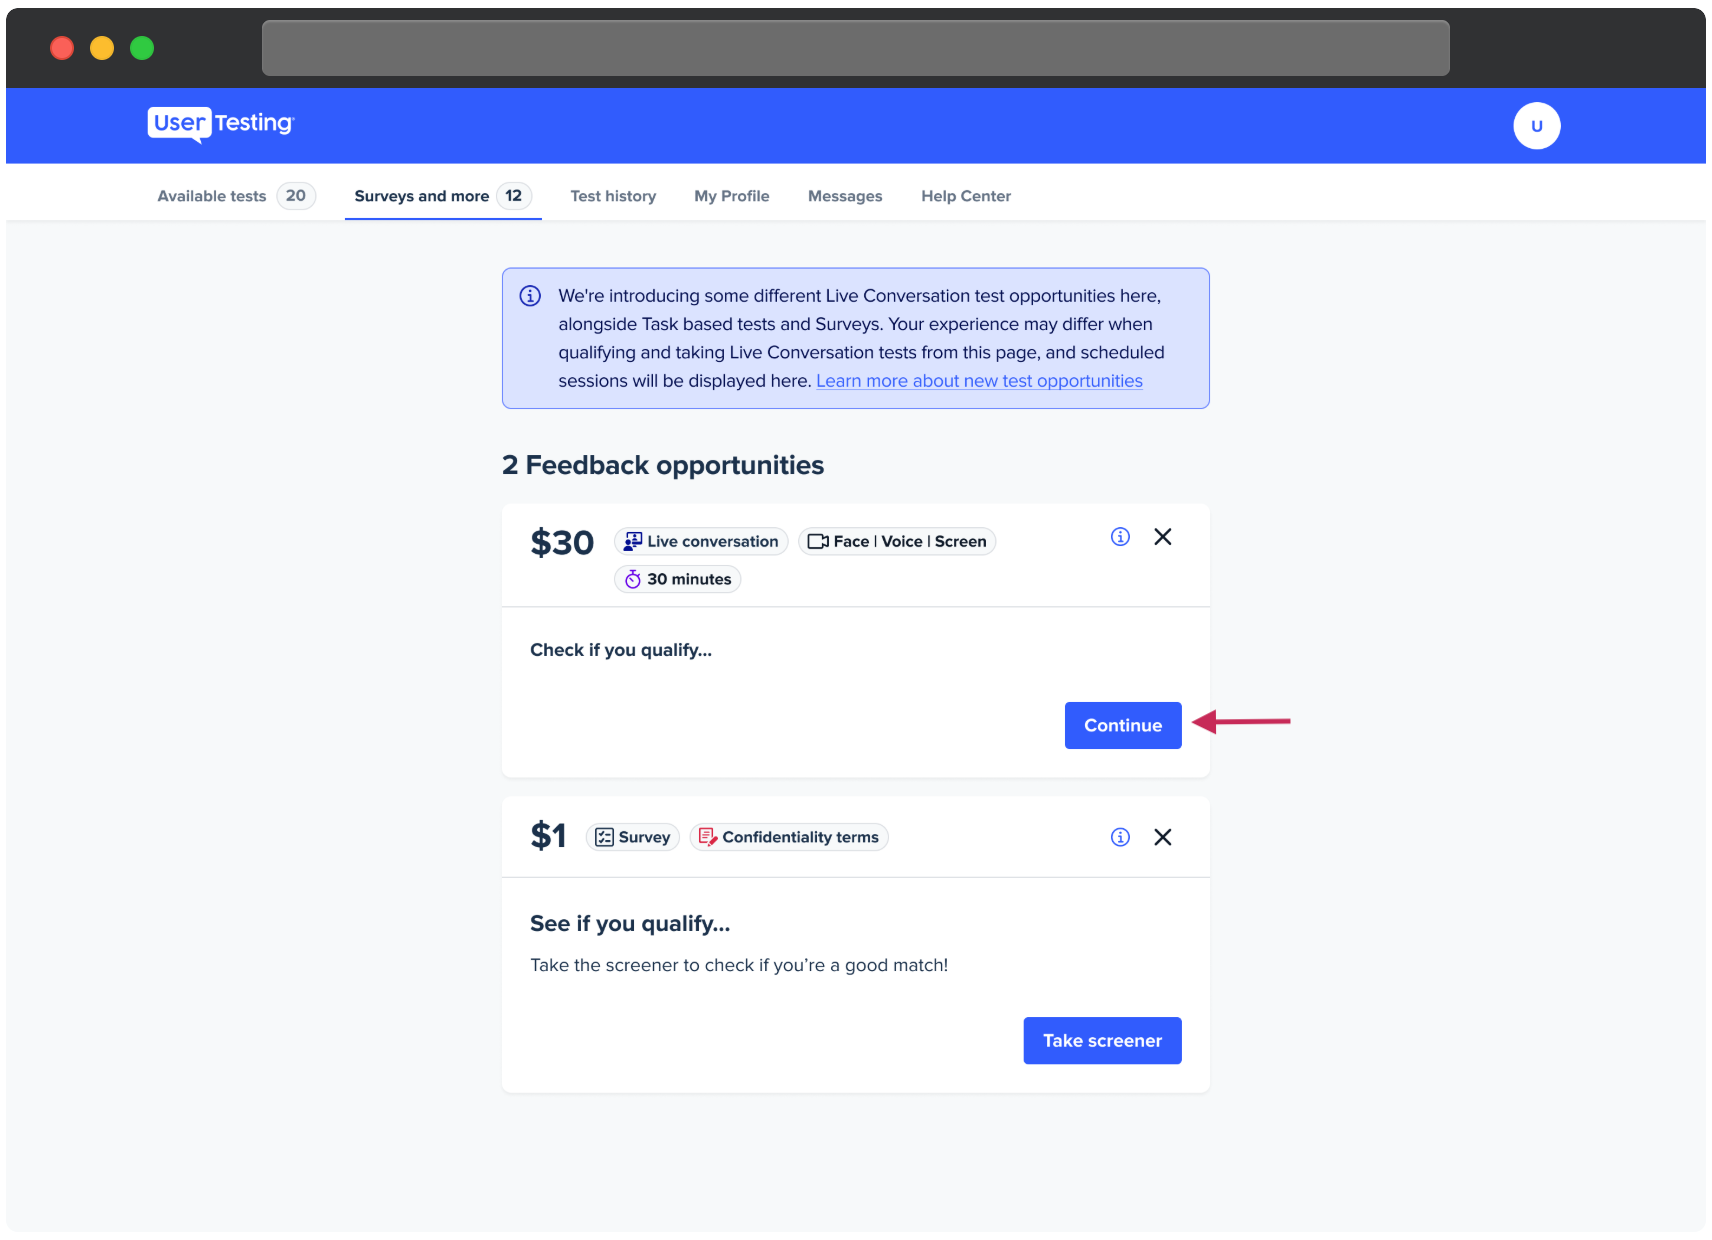Open the Test history tab
The image size is (1712, 1240).
coord(613,196)
